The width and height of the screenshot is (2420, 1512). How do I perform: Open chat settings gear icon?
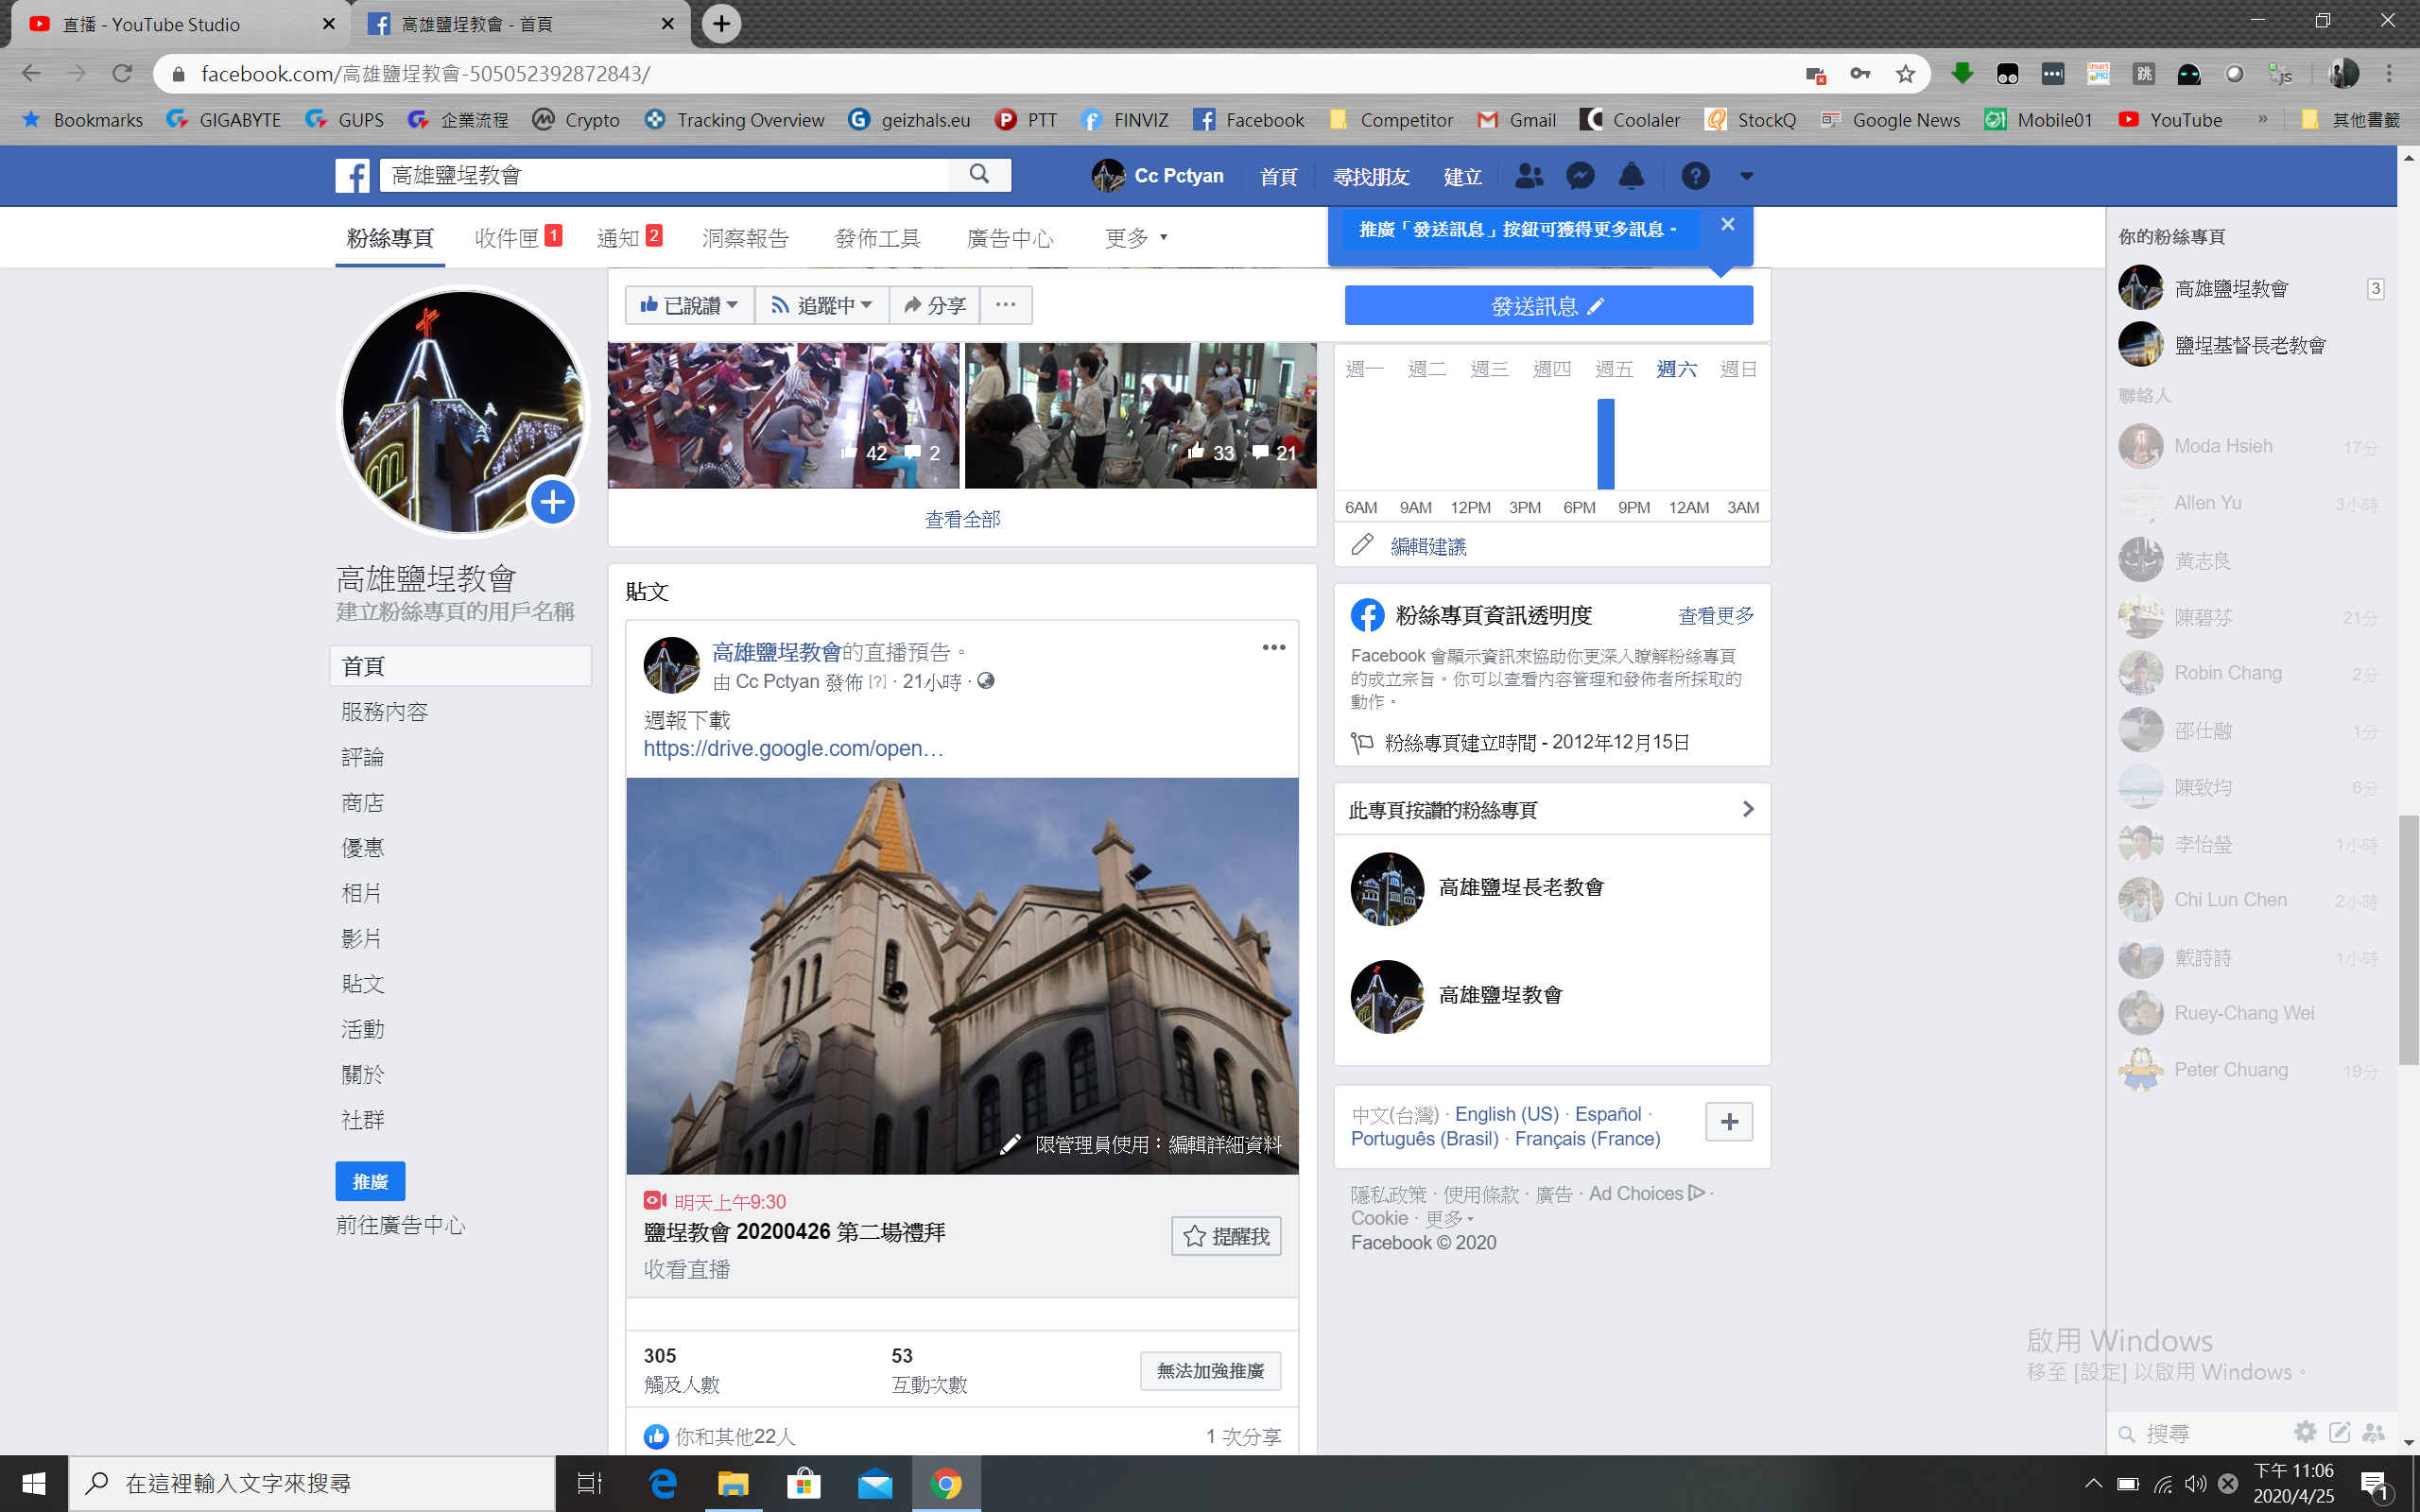point(2305,1432)
